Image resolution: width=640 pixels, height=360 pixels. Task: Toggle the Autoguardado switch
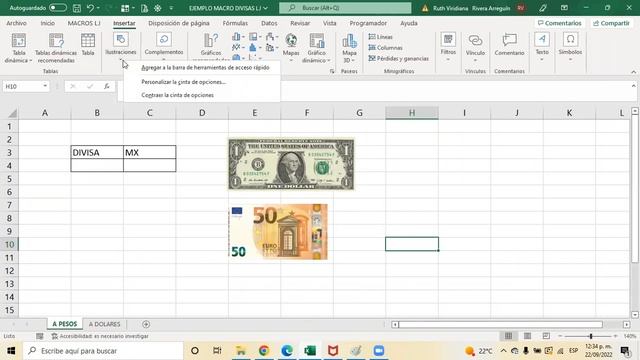coord(58,8)
